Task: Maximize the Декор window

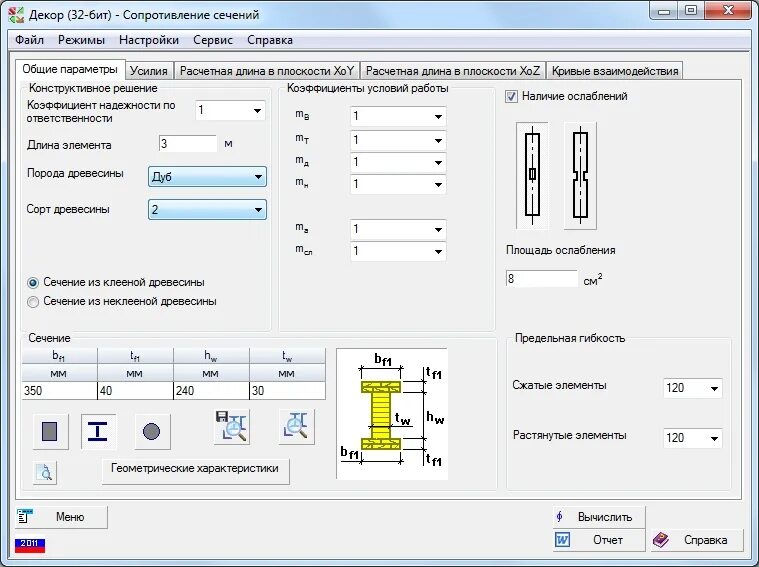Action: 691,11
